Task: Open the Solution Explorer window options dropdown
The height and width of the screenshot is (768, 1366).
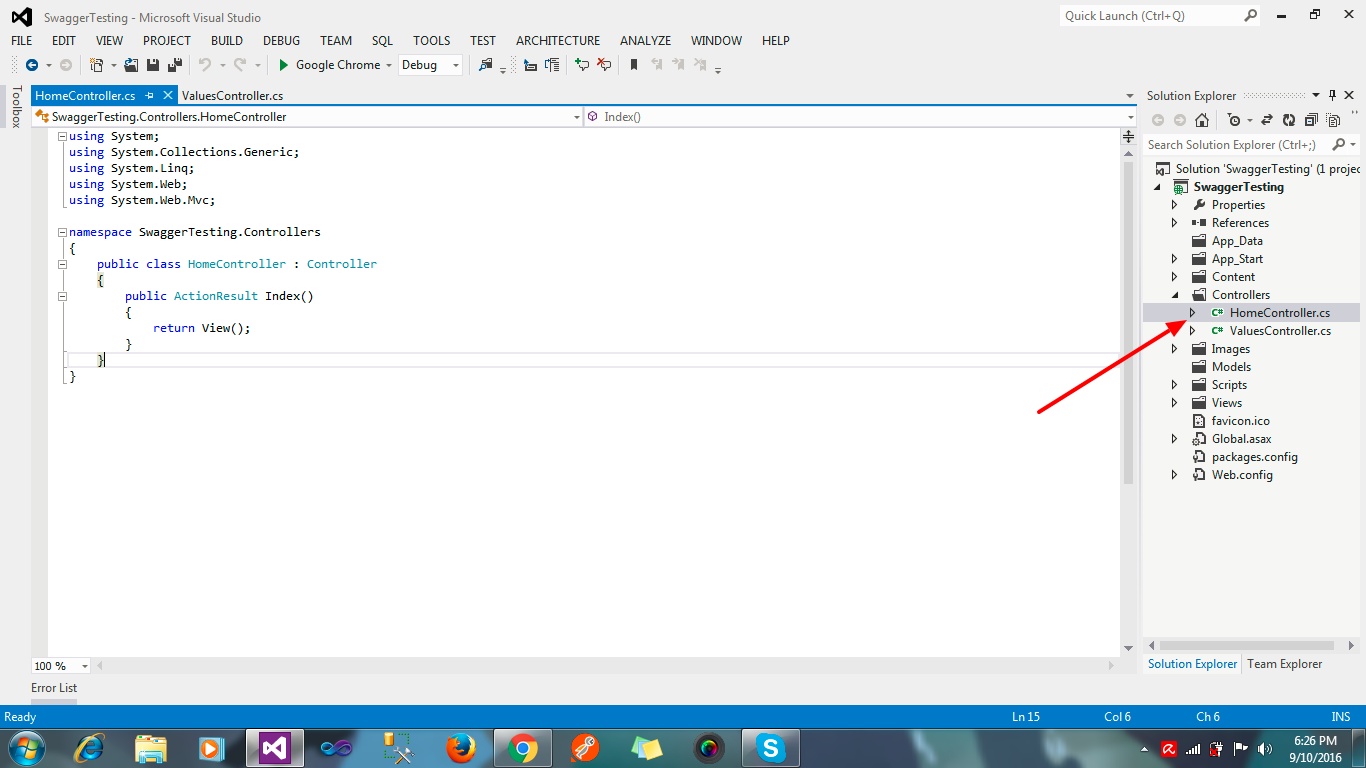Action: click(1316, 96)
